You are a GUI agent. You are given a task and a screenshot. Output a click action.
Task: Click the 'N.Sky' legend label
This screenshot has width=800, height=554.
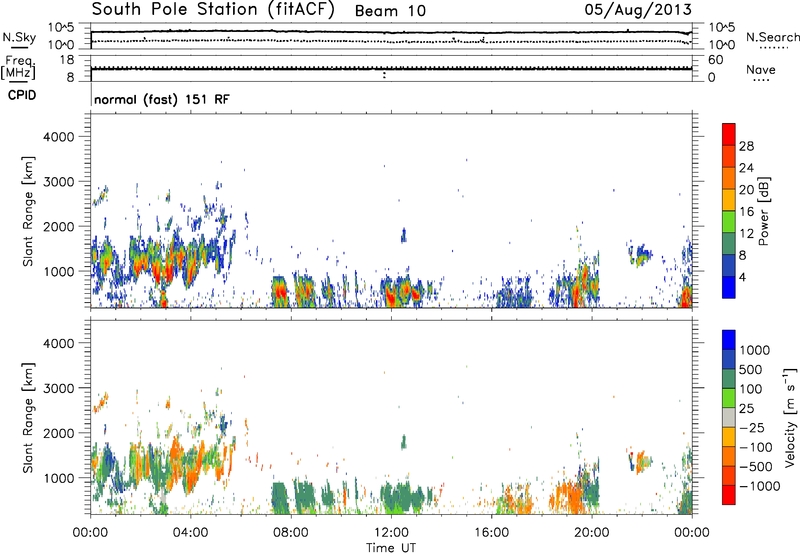click(x=19, y=37)
